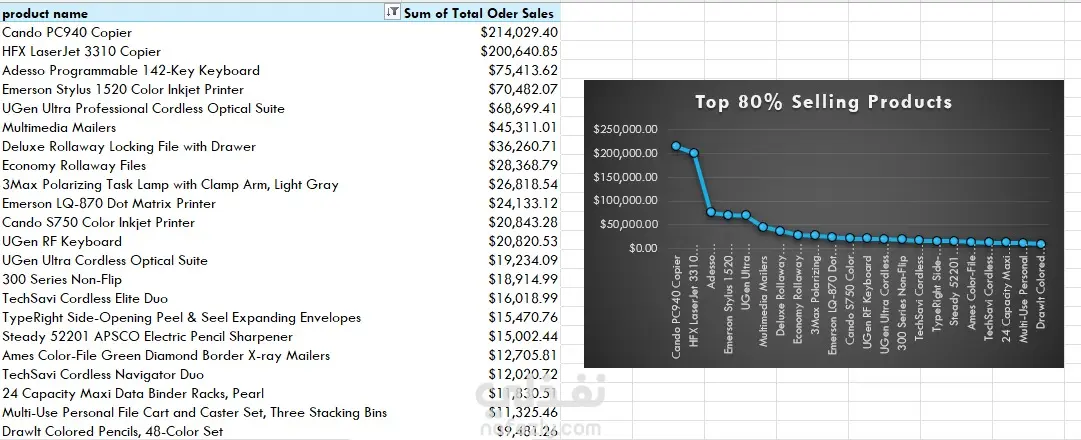Select the $19,234.09 cell

point(523,261)
